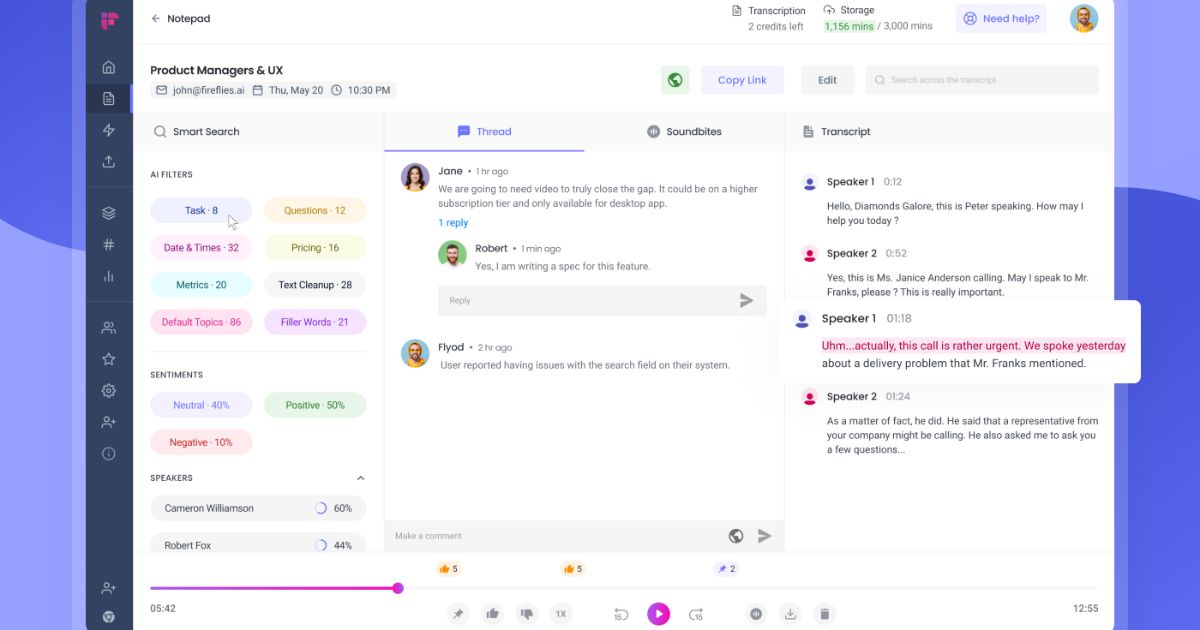Switch to the Soundbites tab
Screen dimensions: 1200x630
click(684, 131)
